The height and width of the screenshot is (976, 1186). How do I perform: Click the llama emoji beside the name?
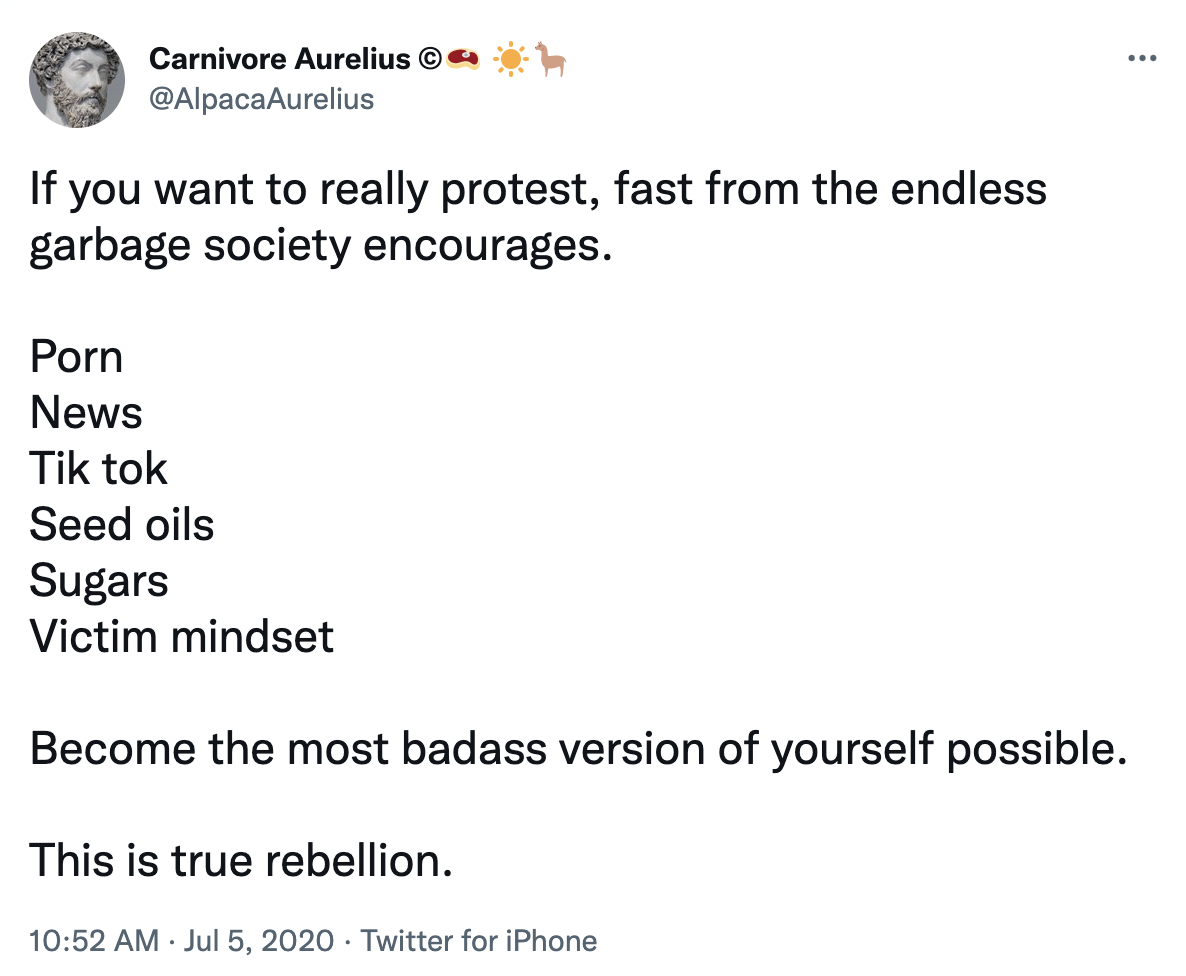pyautogui.click(x=552, y=60)
